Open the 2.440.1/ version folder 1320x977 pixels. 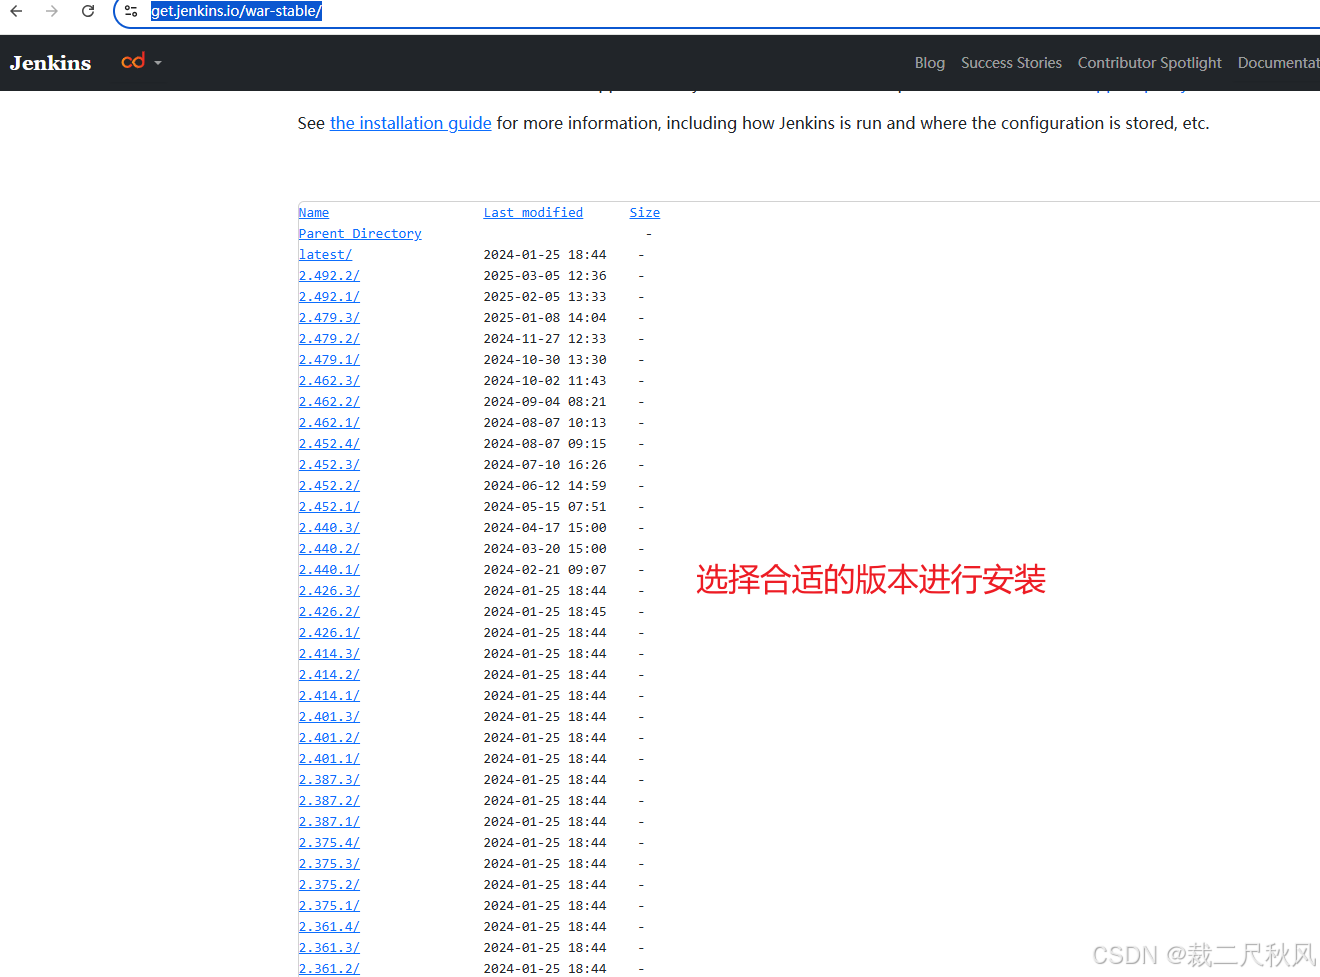click(x=329, y=570)
